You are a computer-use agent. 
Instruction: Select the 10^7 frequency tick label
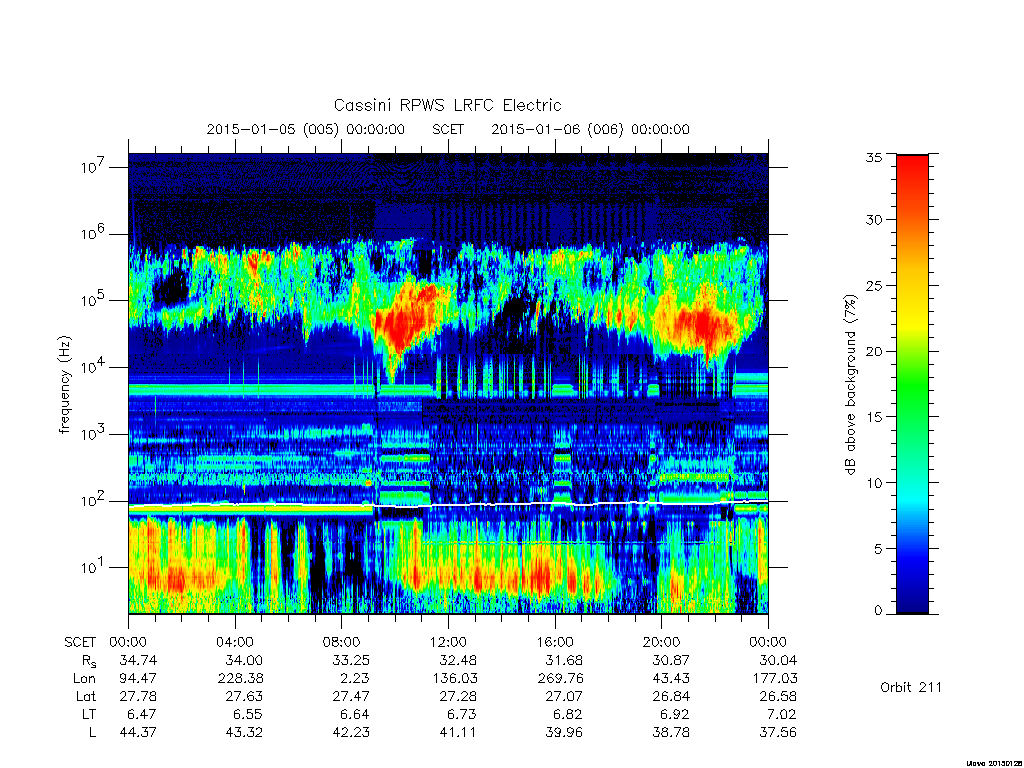pyautogui.click(x=93, y=167)
